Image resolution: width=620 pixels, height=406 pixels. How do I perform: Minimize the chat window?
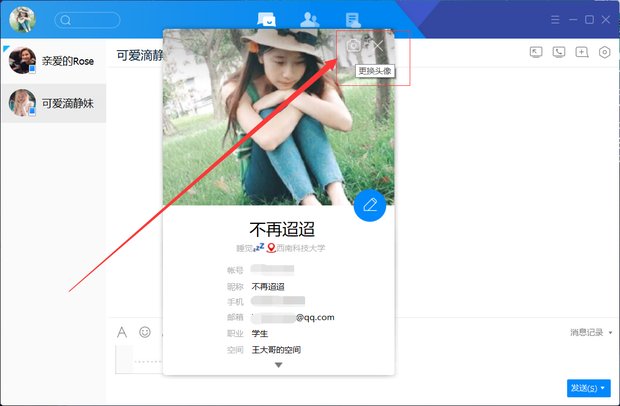click(573, 20)
